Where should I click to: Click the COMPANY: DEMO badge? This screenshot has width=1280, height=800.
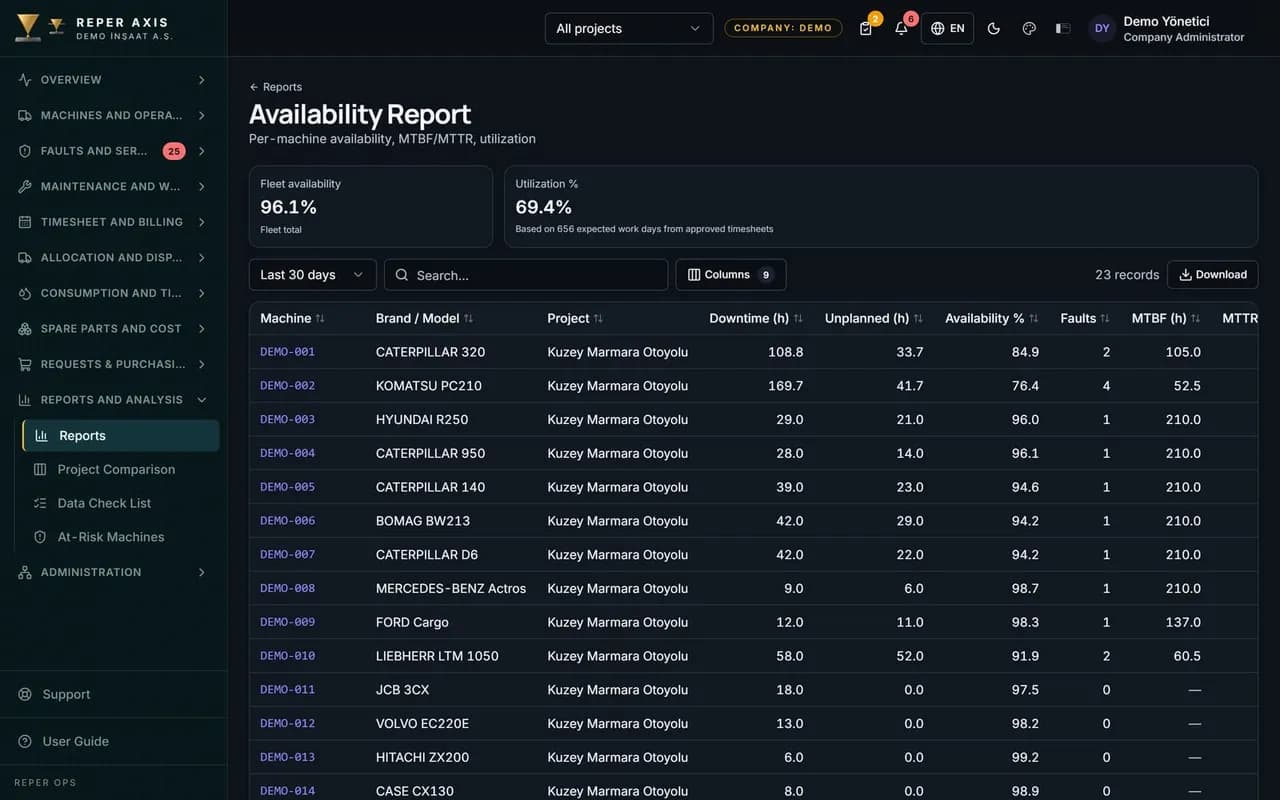pyautogui.click(x=783, y=28)
